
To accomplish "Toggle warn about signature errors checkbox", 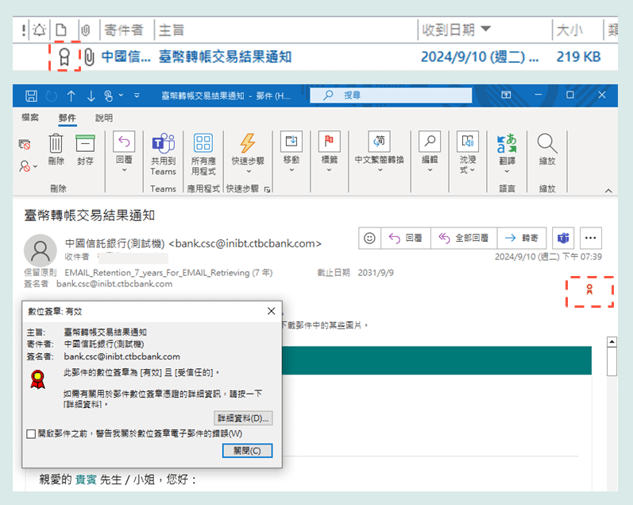I will [x=31, y=434].
